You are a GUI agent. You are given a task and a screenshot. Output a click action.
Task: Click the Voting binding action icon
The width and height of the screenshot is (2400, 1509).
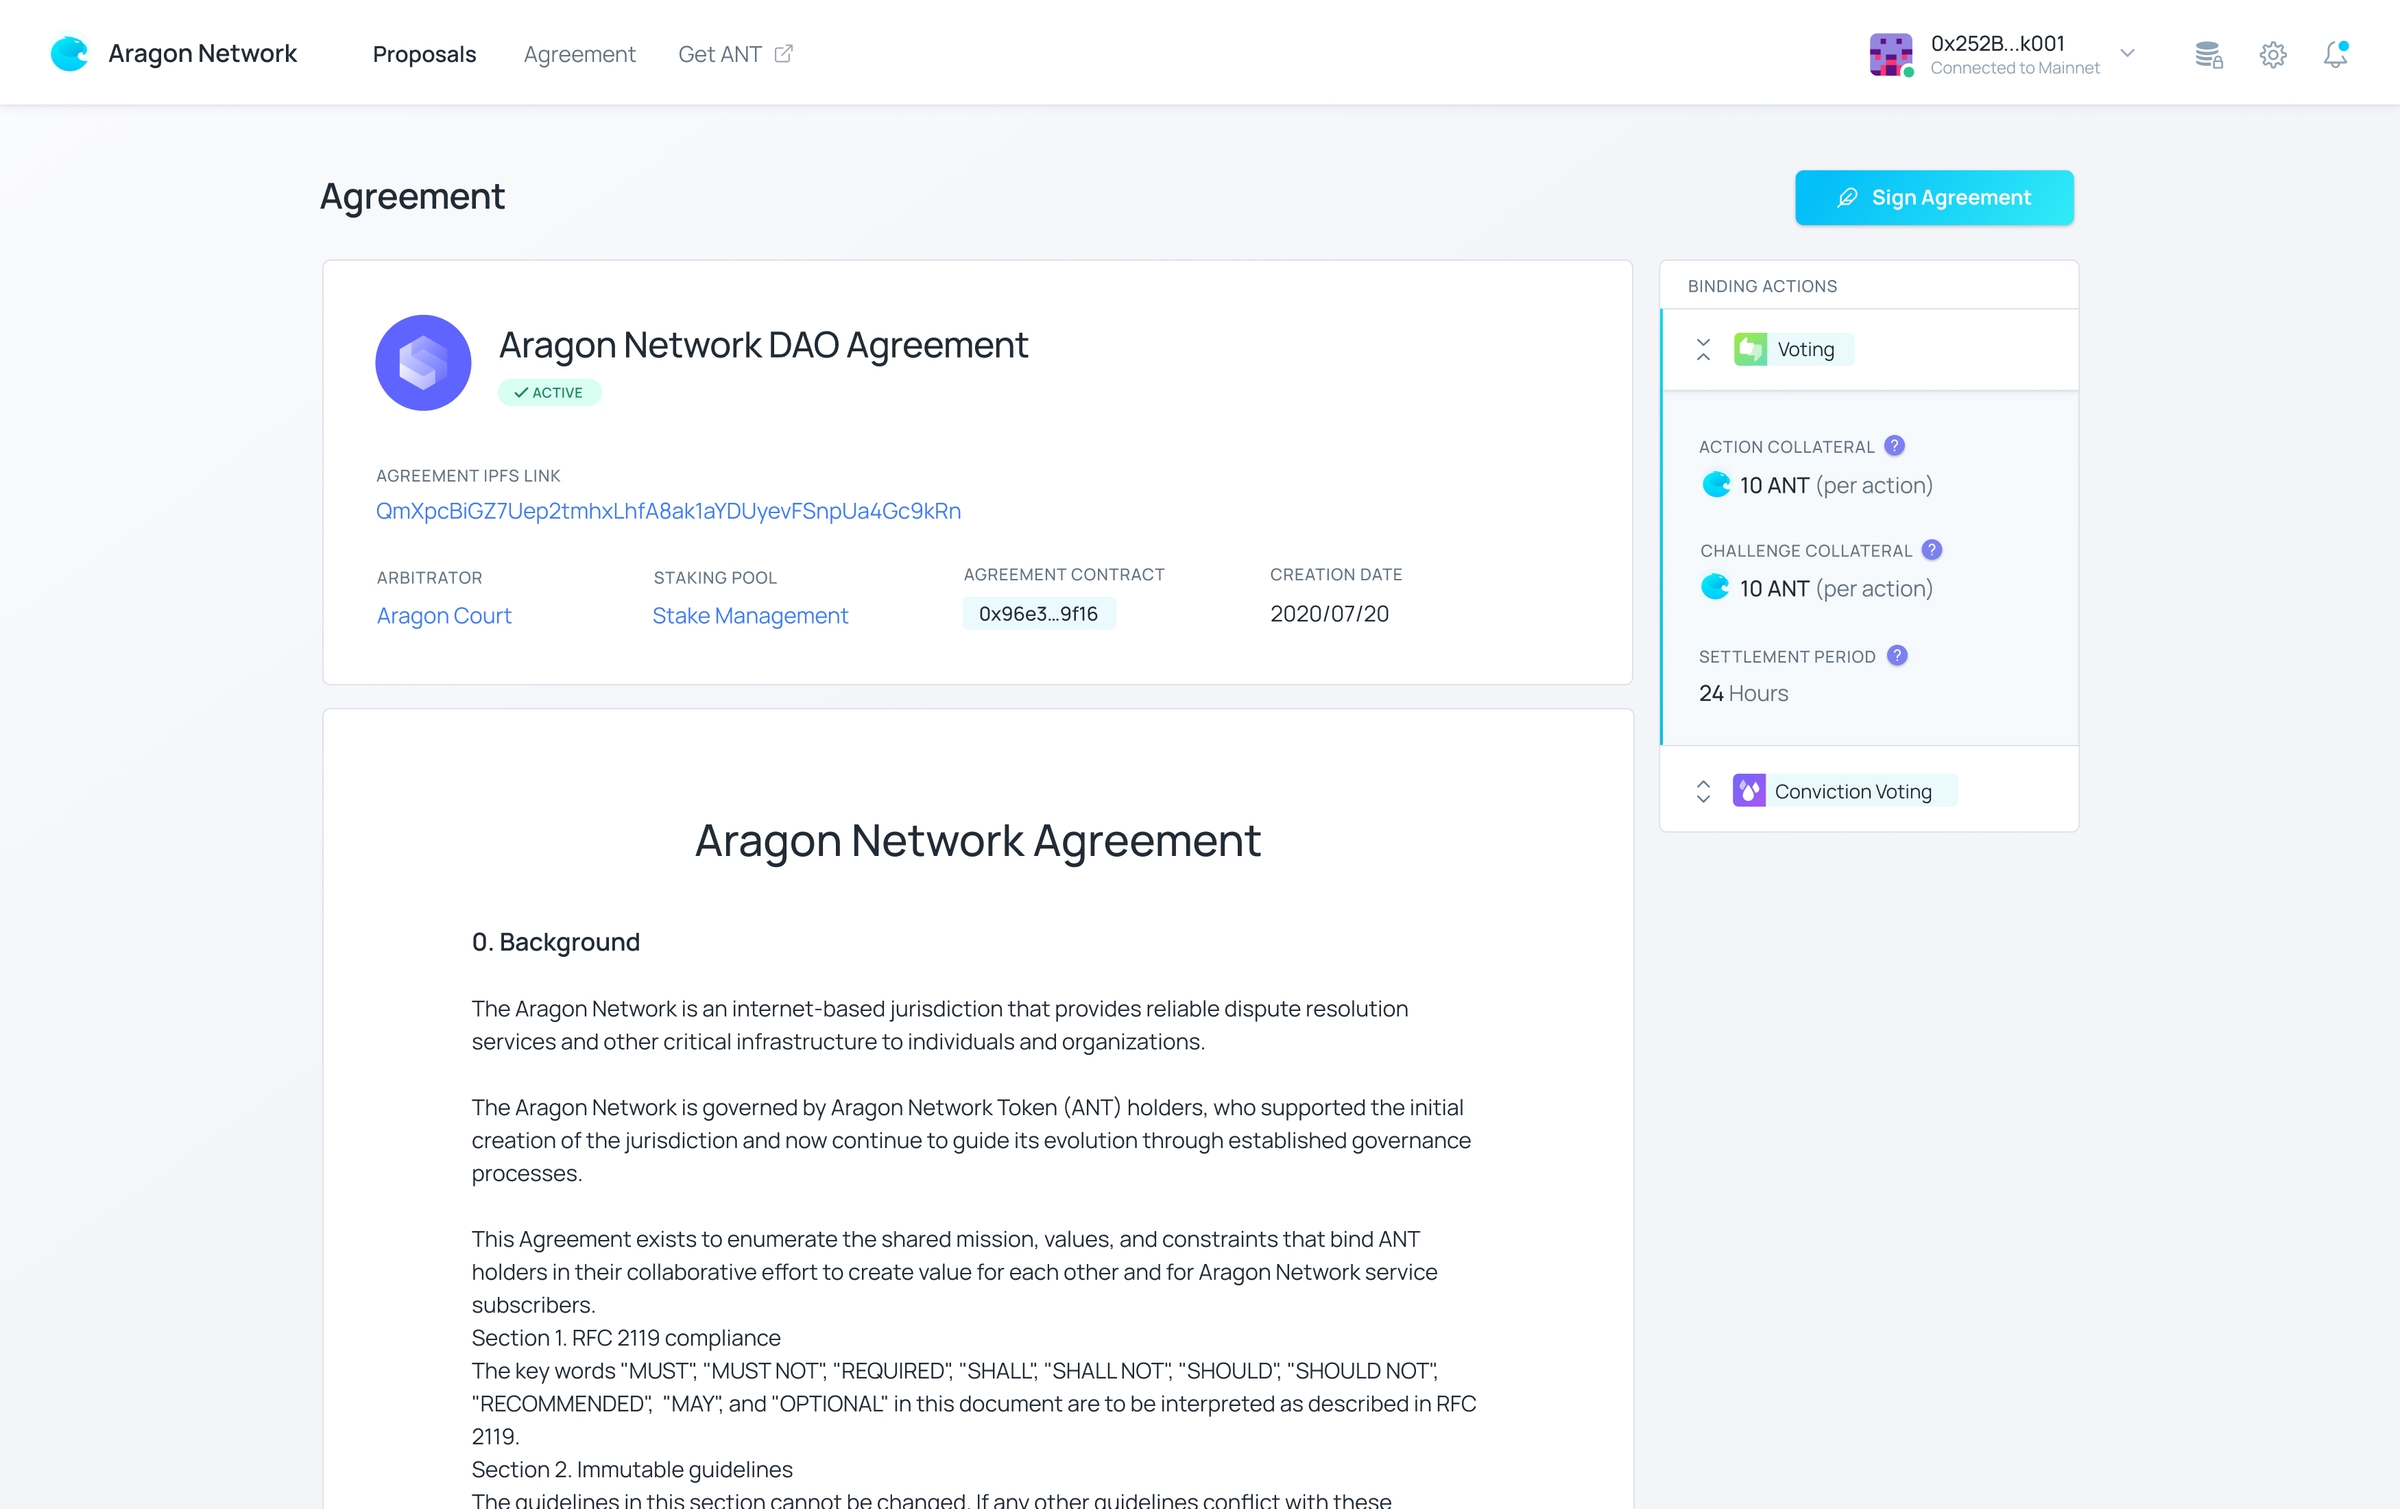pos(1750,348)
